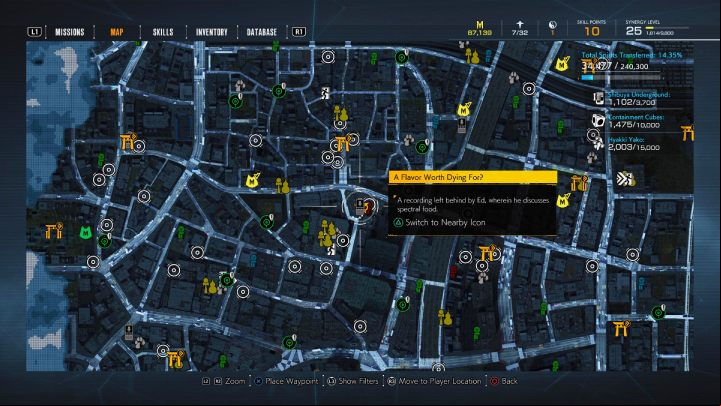Click the Total Spirits Transferred progress bar
Image resolution: width=721 pixels, height=406 pixels.
coord(621,78)
